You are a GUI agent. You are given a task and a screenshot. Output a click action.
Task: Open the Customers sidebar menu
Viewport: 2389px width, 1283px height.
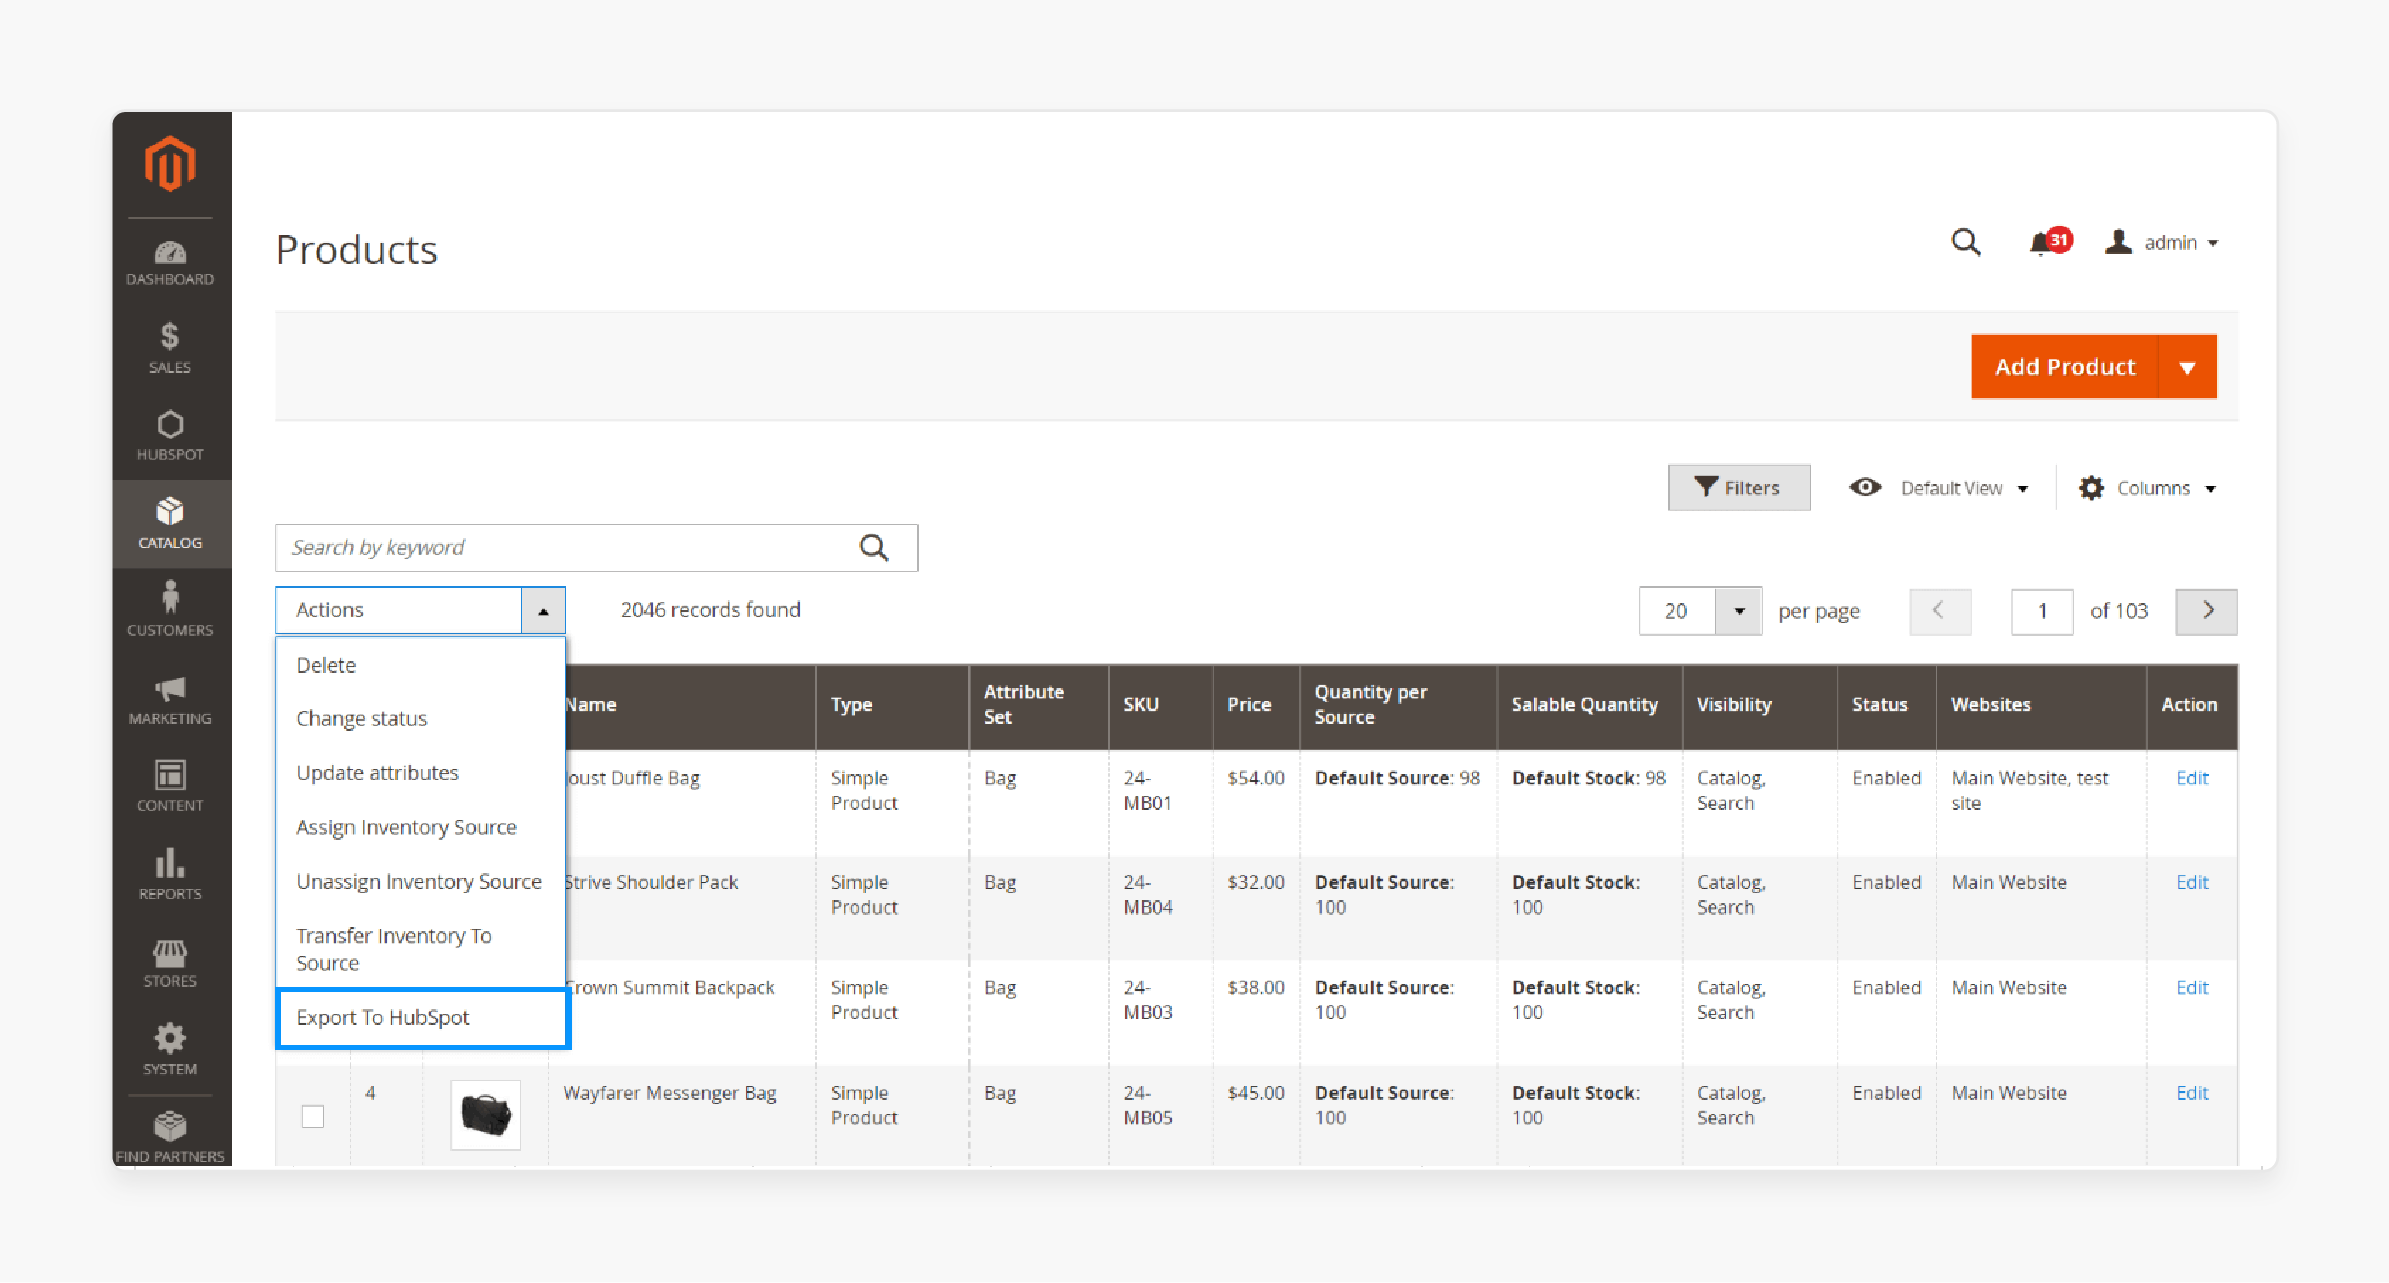pyautogui.click(x=170, y=610)
